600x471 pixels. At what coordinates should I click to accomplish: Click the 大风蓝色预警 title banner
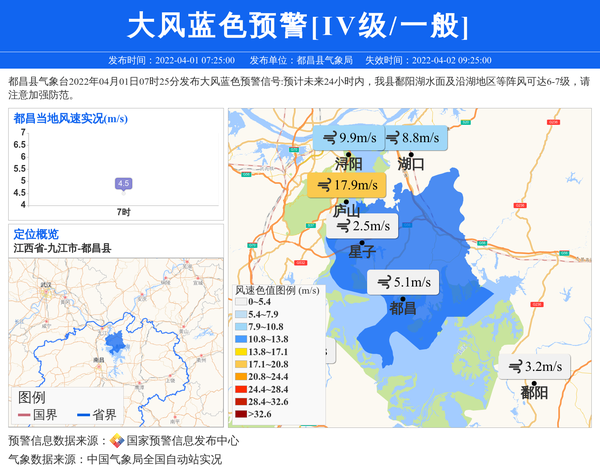299,25
